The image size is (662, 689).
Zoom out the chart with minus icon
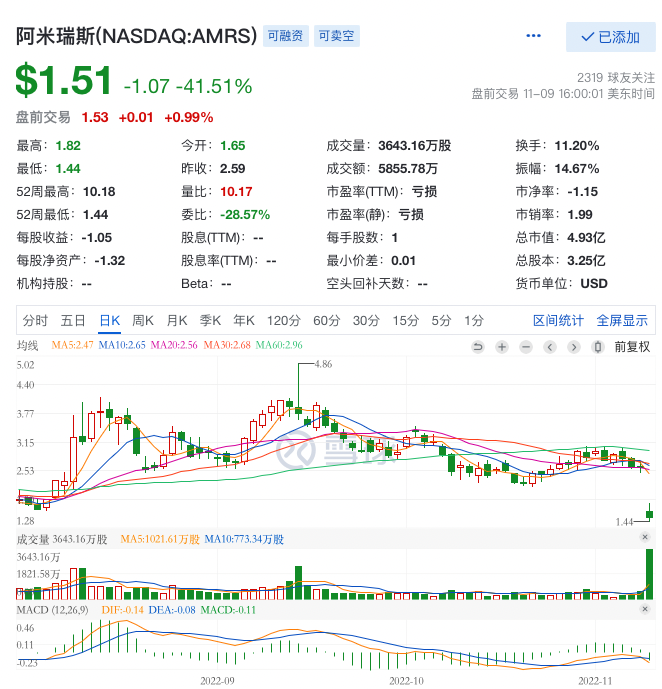(526, 347)
